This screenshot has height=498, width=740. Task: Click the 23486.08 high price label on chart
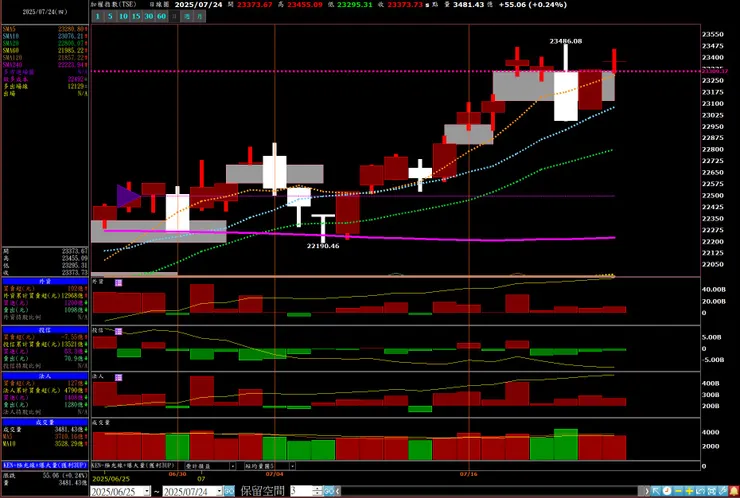(565, 41)
